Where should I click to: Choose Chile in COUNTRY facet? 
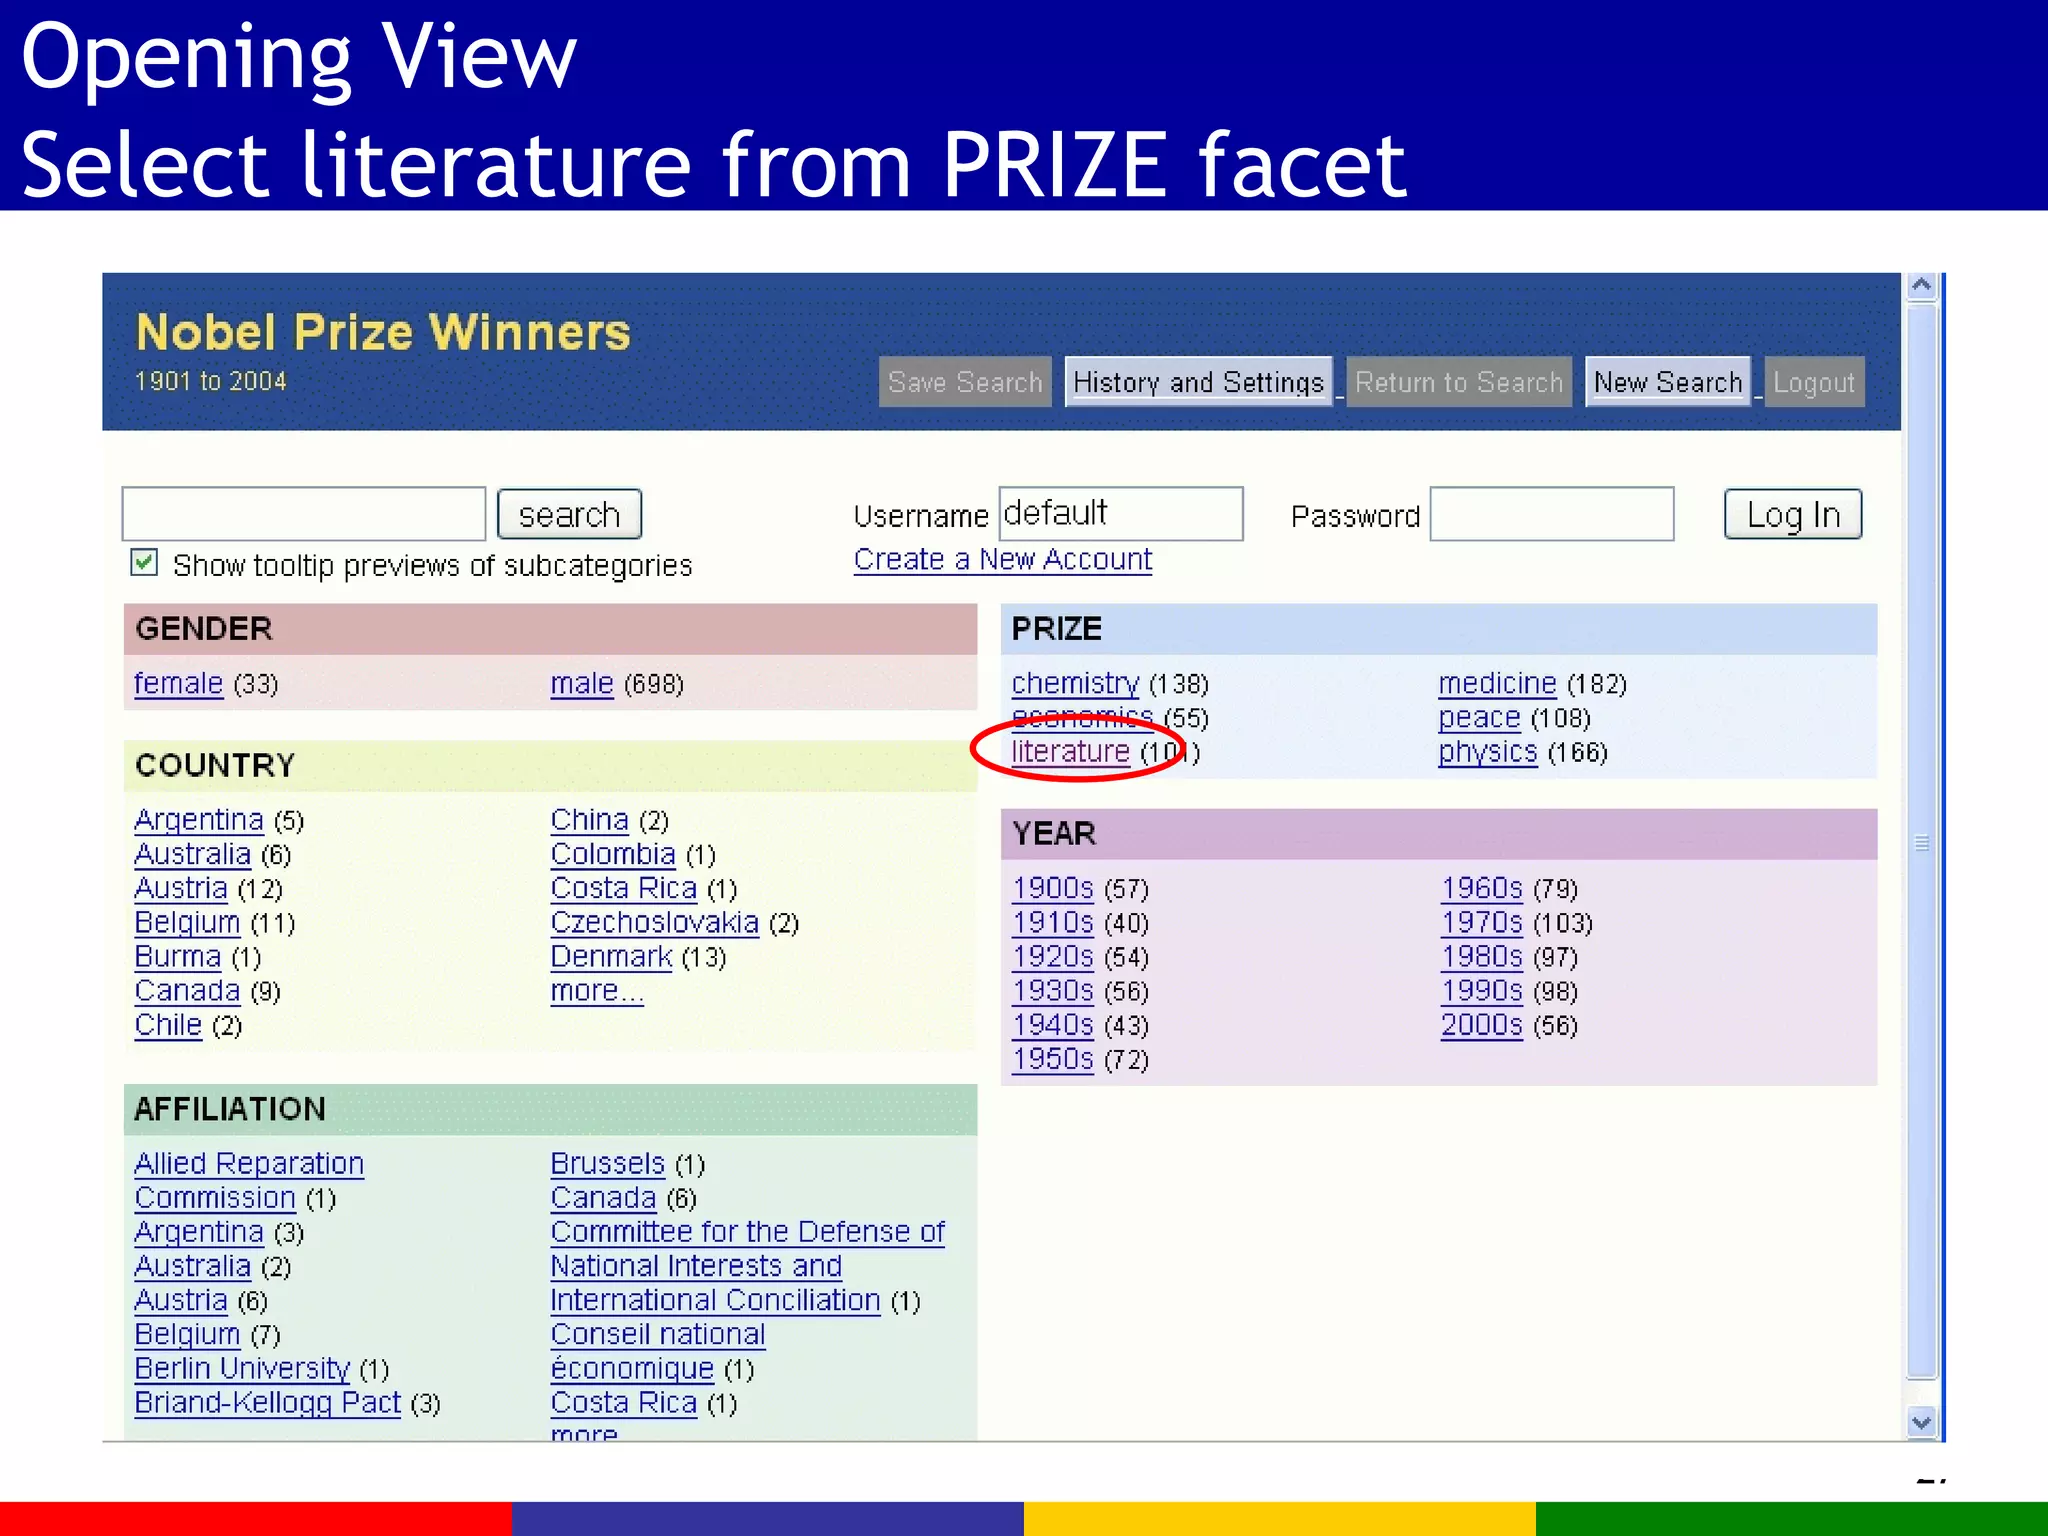[x=168, y=1024]
